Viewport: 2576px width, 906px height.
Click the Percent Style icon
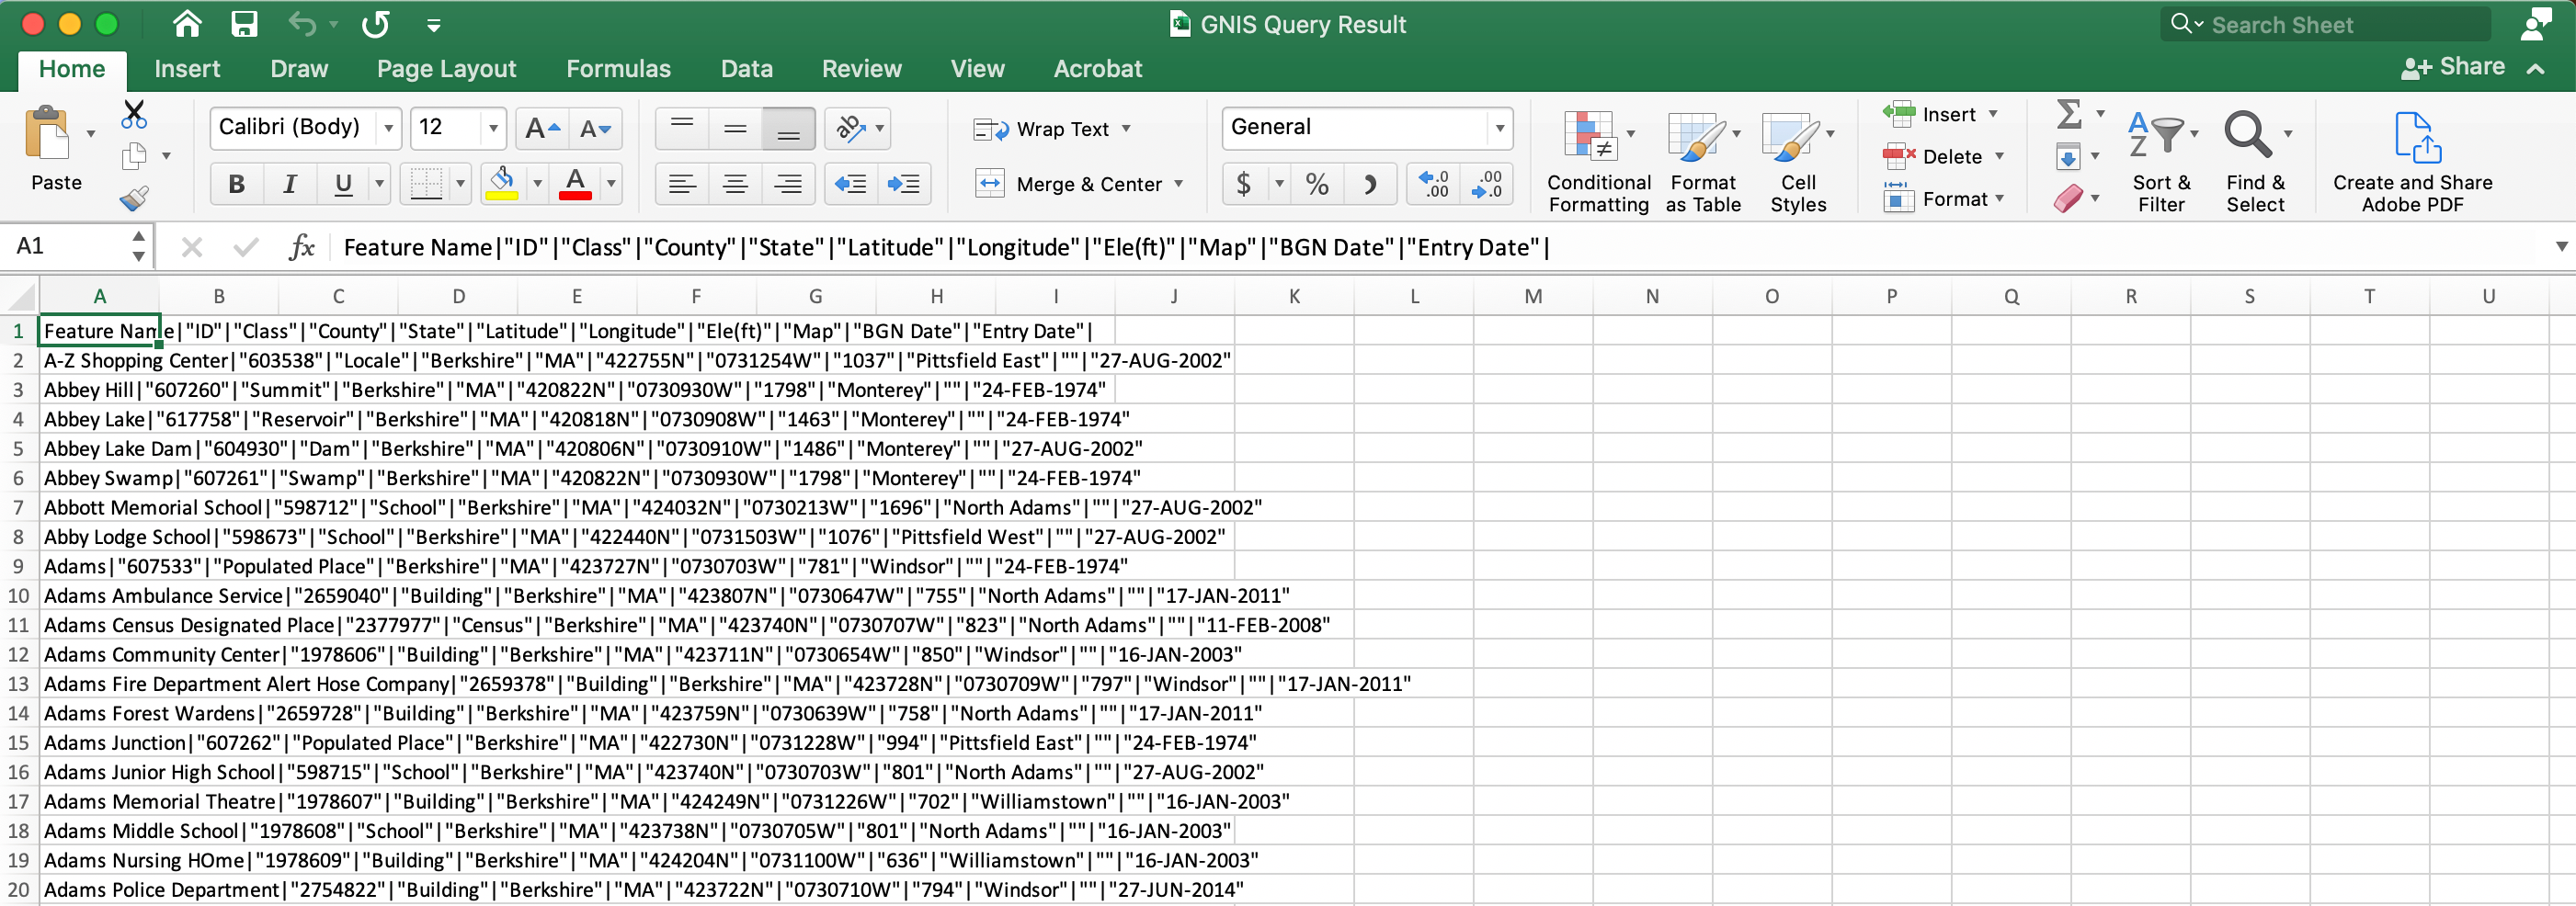tap(1317, 184)
